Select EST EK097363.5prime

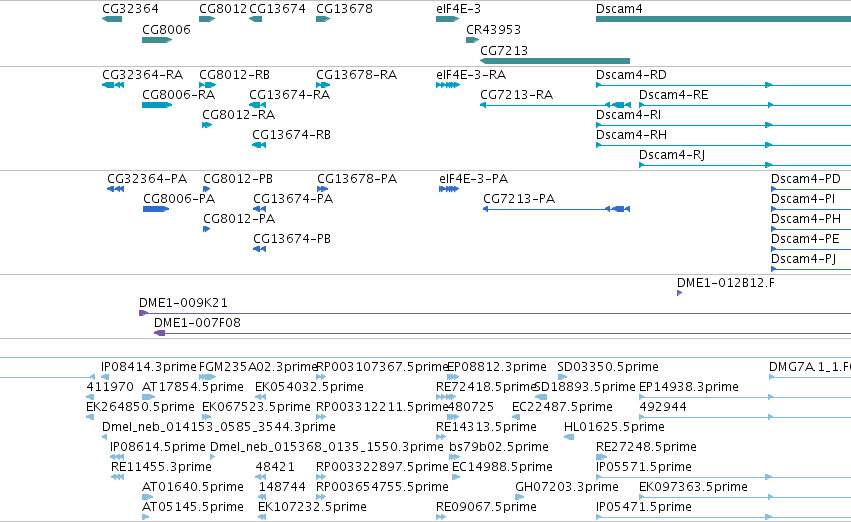[x=693, y=487]
